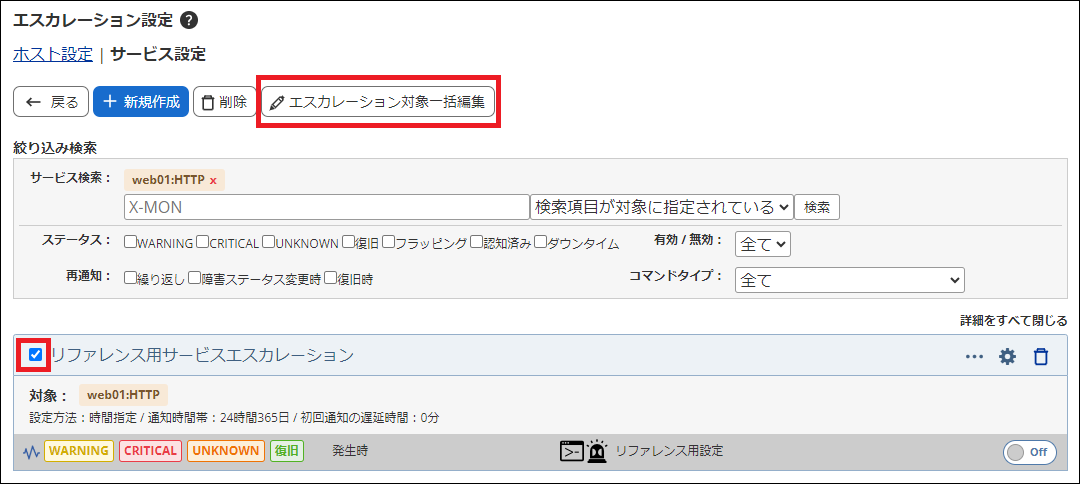Screen dimensions: 1080x484
Task: Switch to the ホスト設定 tab
Action: point(53,54)
